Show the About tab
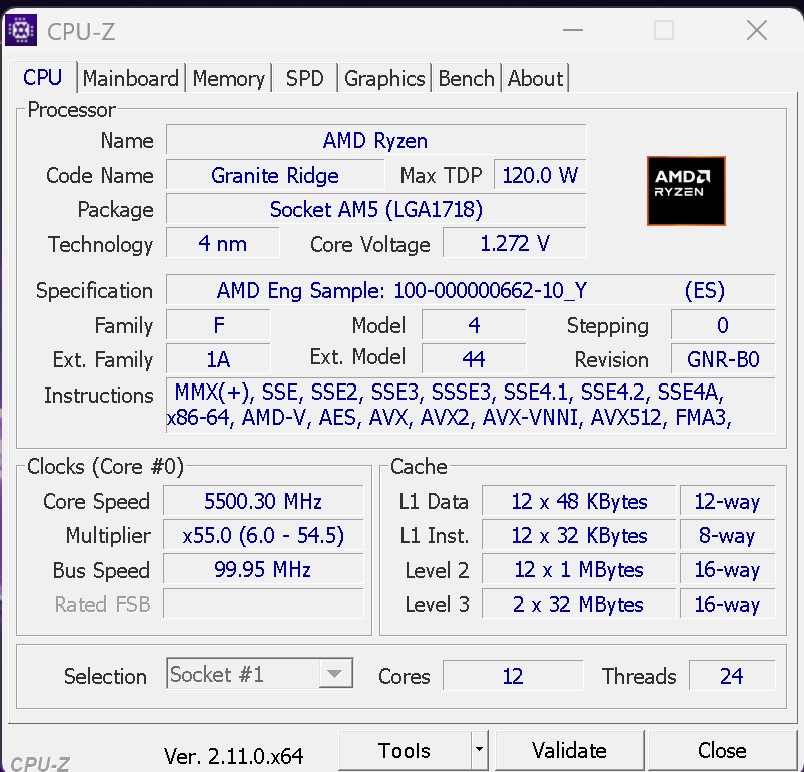The image size is (804, 772). tap(535, 78)
